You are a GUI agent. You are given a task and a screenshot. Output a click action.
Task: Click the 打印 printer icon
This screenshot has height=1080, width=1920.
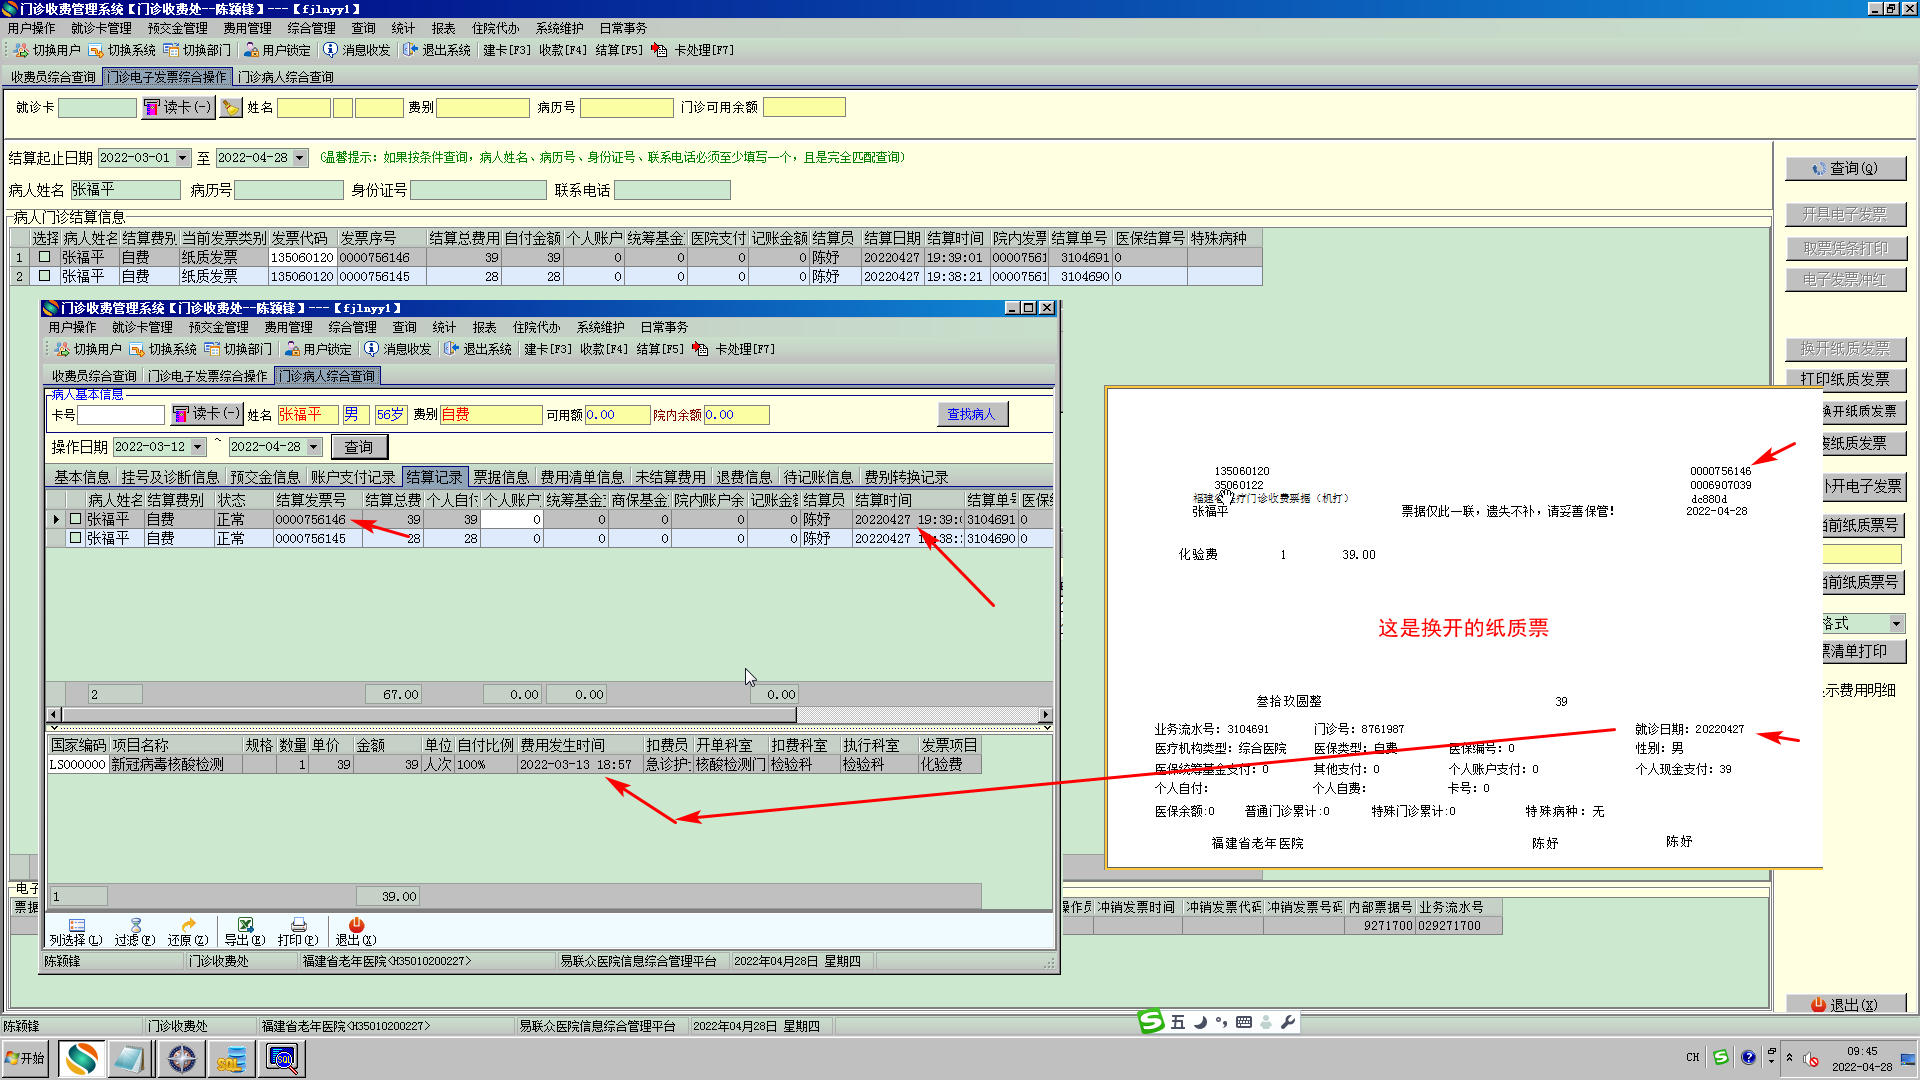298,926
